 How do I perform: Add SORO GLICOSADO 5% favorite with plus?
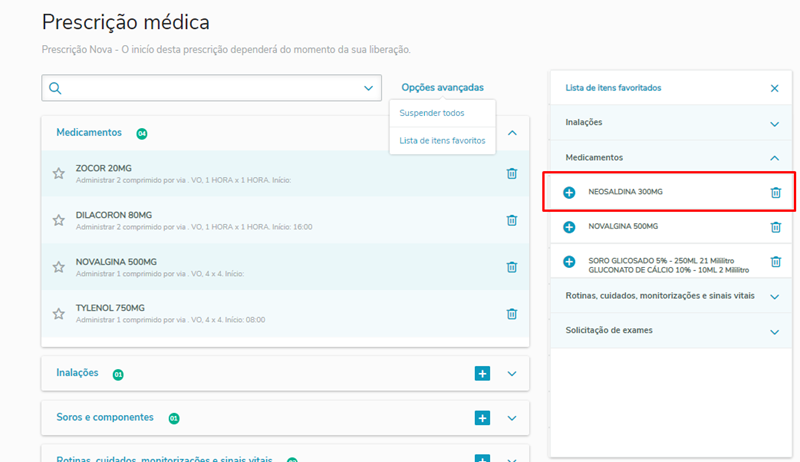point(569,262)
